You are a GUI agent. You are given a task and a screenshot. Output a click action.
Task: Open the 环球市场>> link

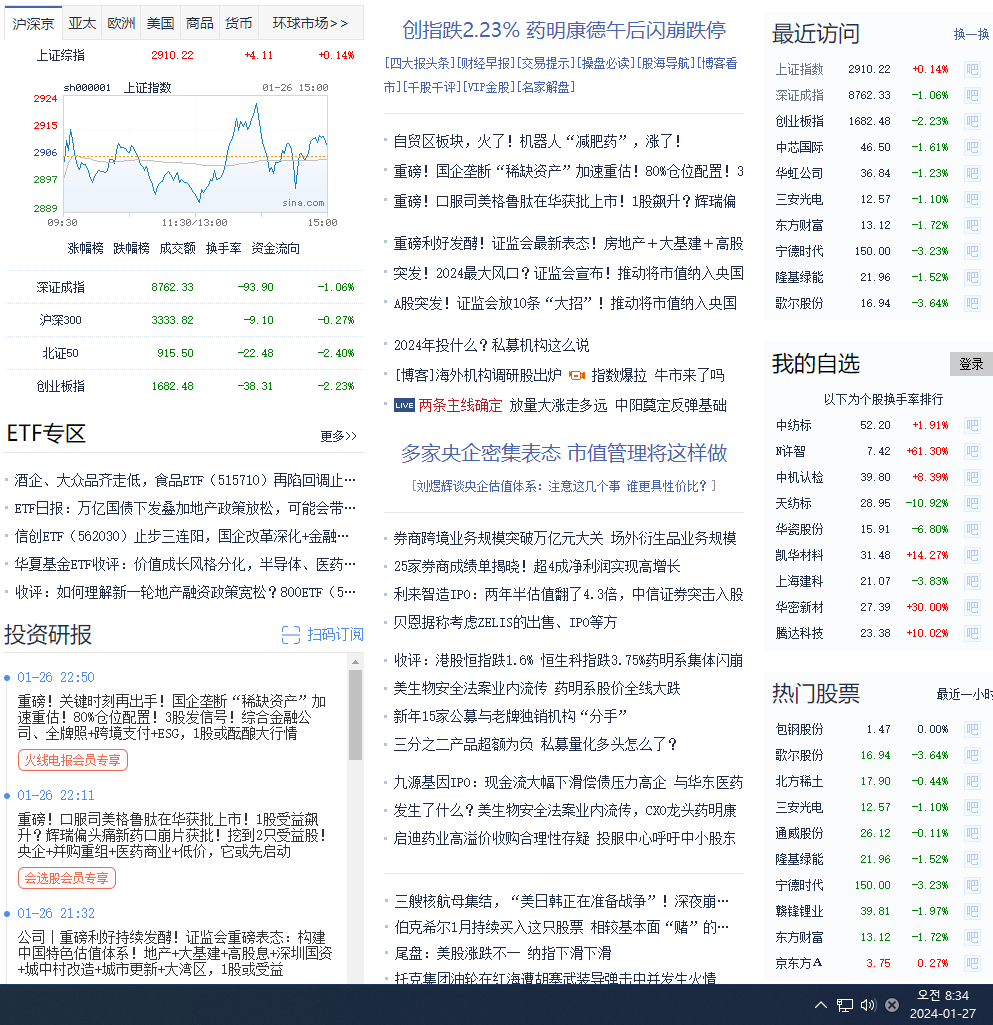[x=311, y=24]
